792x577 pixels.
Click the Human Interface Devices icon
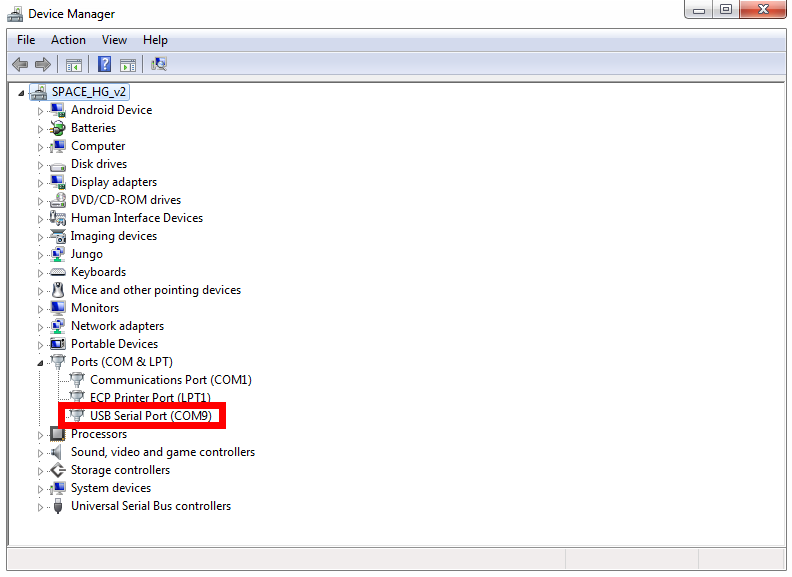tap(58, 218)
